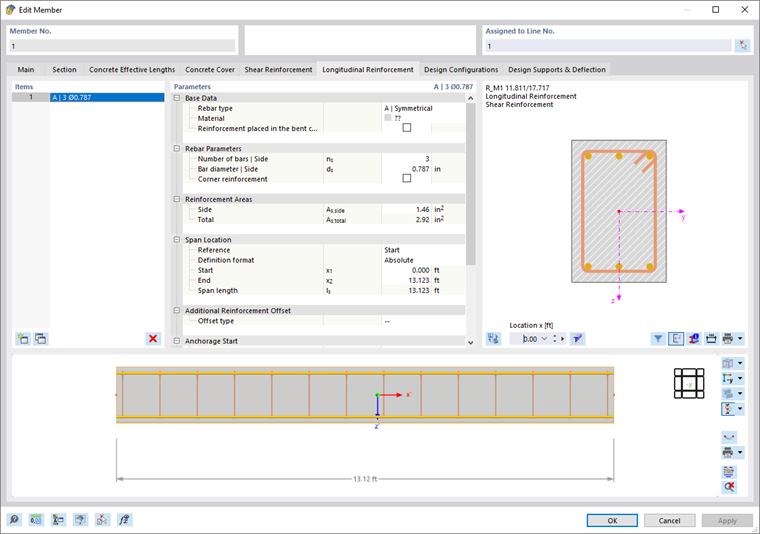Switch to the Section tab
Image resolution: width=760 pixels, height=534 pixels.
pyautogui.click(x=64, y=69)
